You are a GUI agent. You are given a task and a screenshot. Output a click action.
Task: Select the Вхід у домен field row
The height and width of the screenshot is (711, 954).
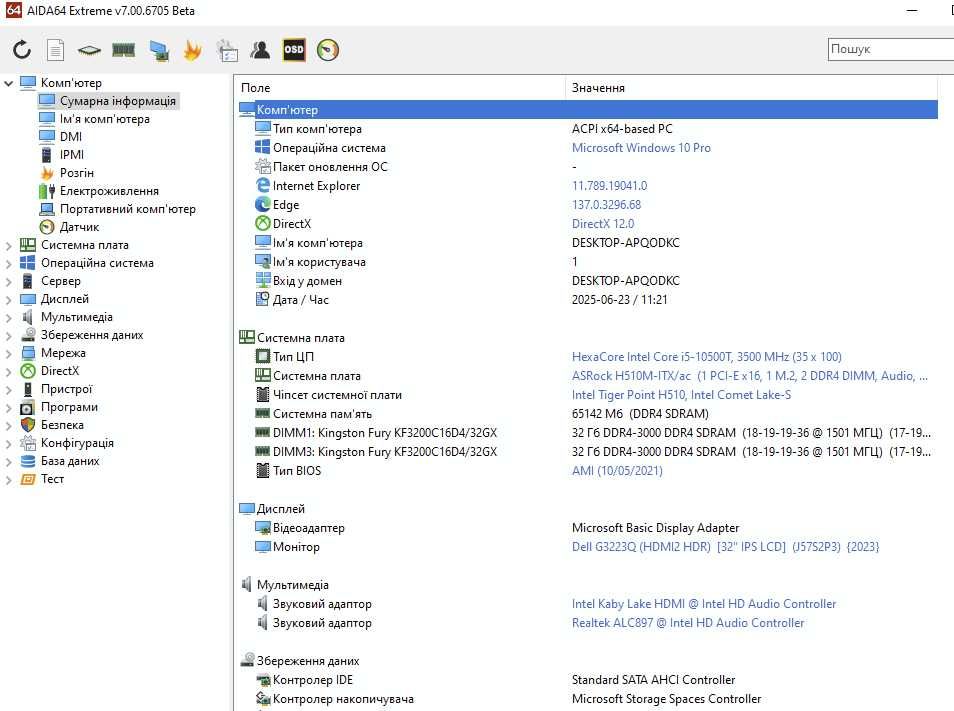coord(588,281)
